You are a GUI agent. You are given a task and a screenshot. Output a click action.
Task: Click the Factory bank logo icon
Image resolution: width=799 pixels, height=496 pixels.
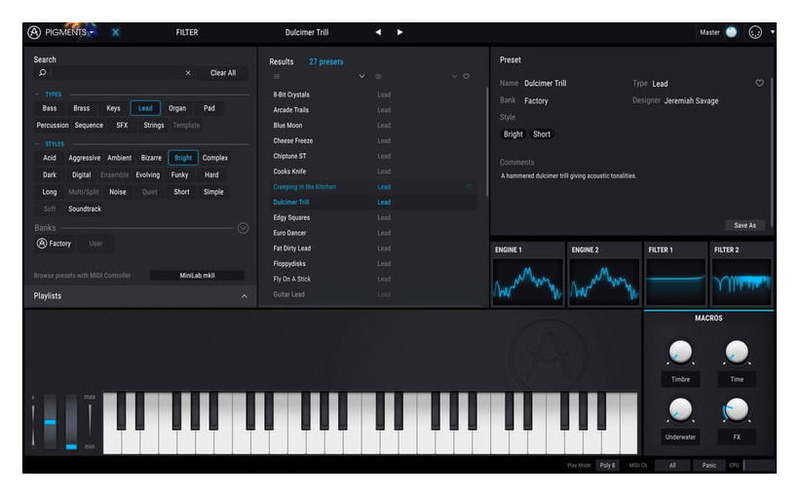[42, 244]
